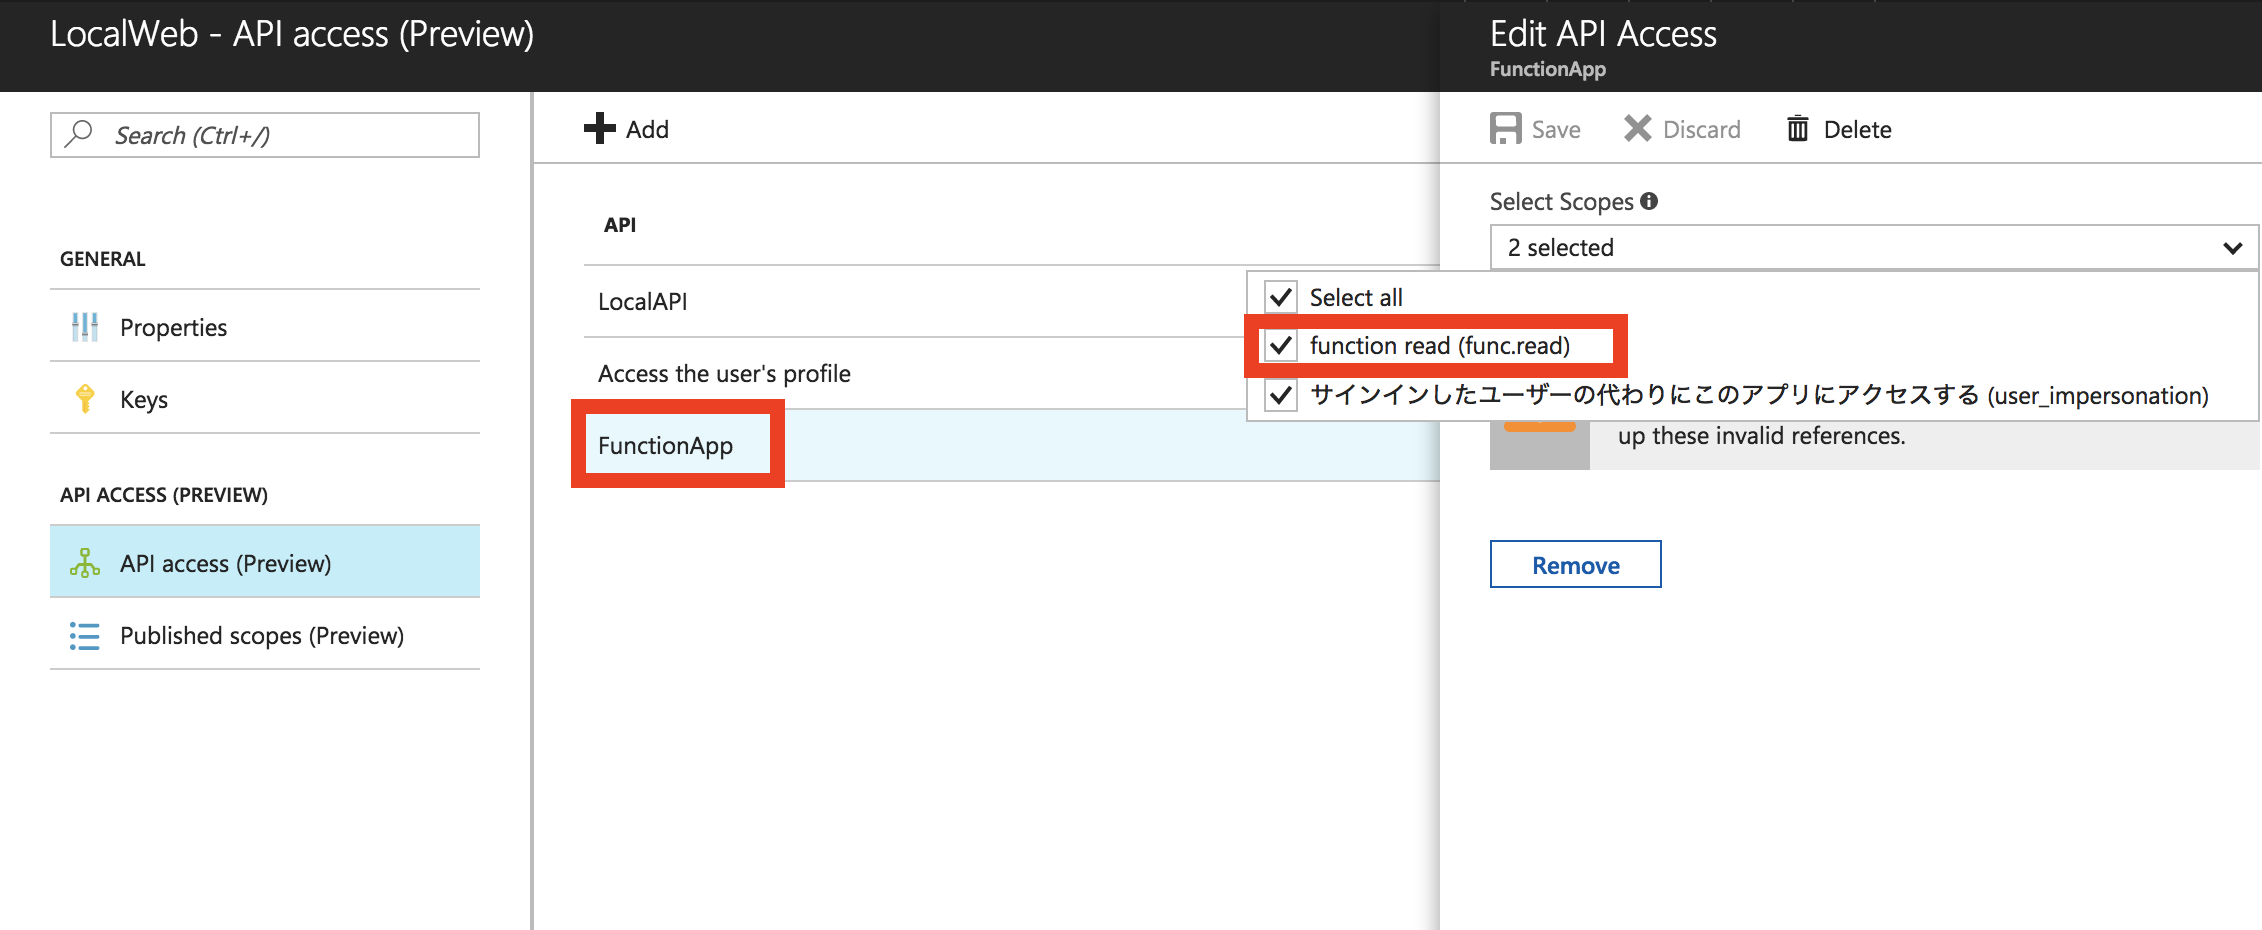Click the API column header
This screenshot has width=2262, height=930.
pyautogui.click(x=620, y=225)
